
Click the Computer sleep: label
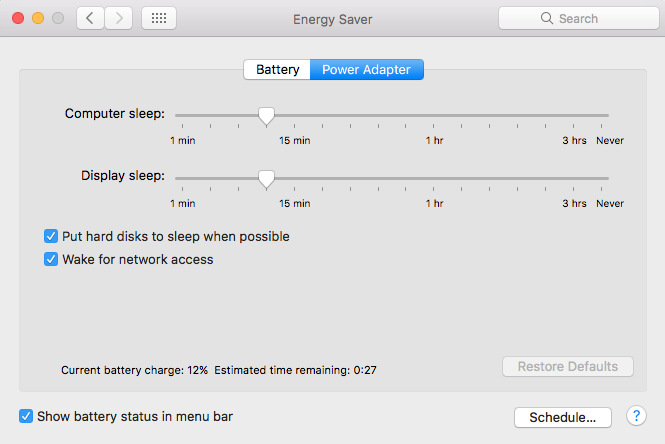pos(115,114)
